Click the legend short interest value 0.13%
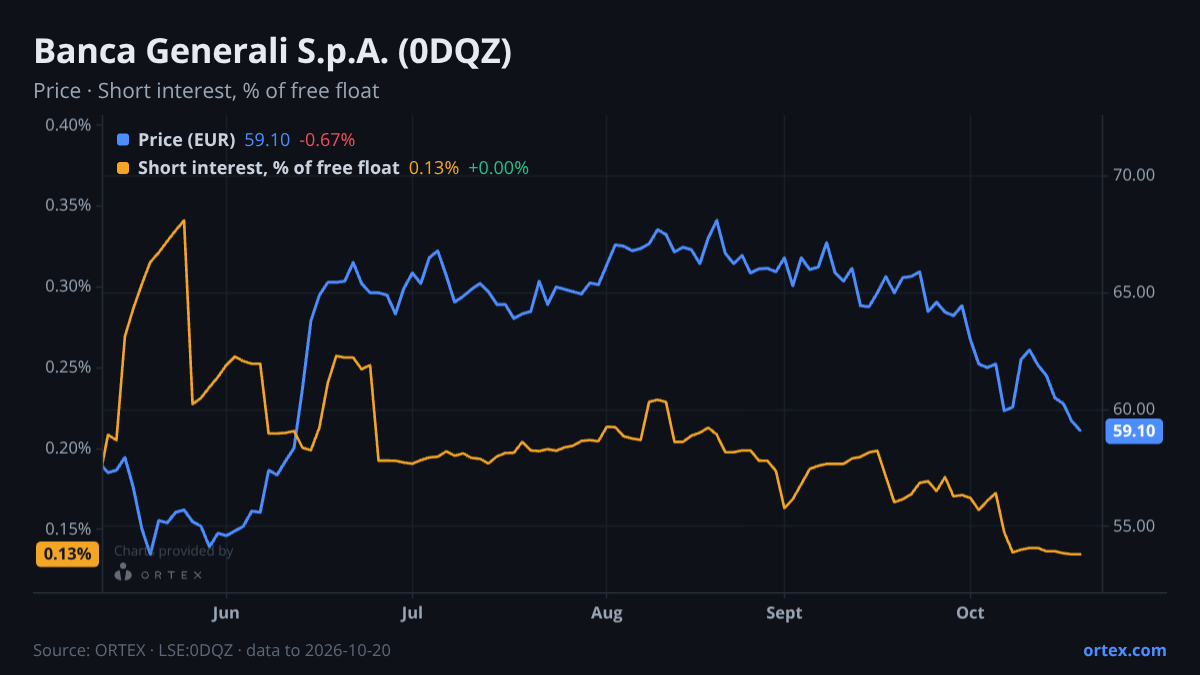Image resolution: width=1200 pixels, height=675 pixels. click(x=434, y=168)
